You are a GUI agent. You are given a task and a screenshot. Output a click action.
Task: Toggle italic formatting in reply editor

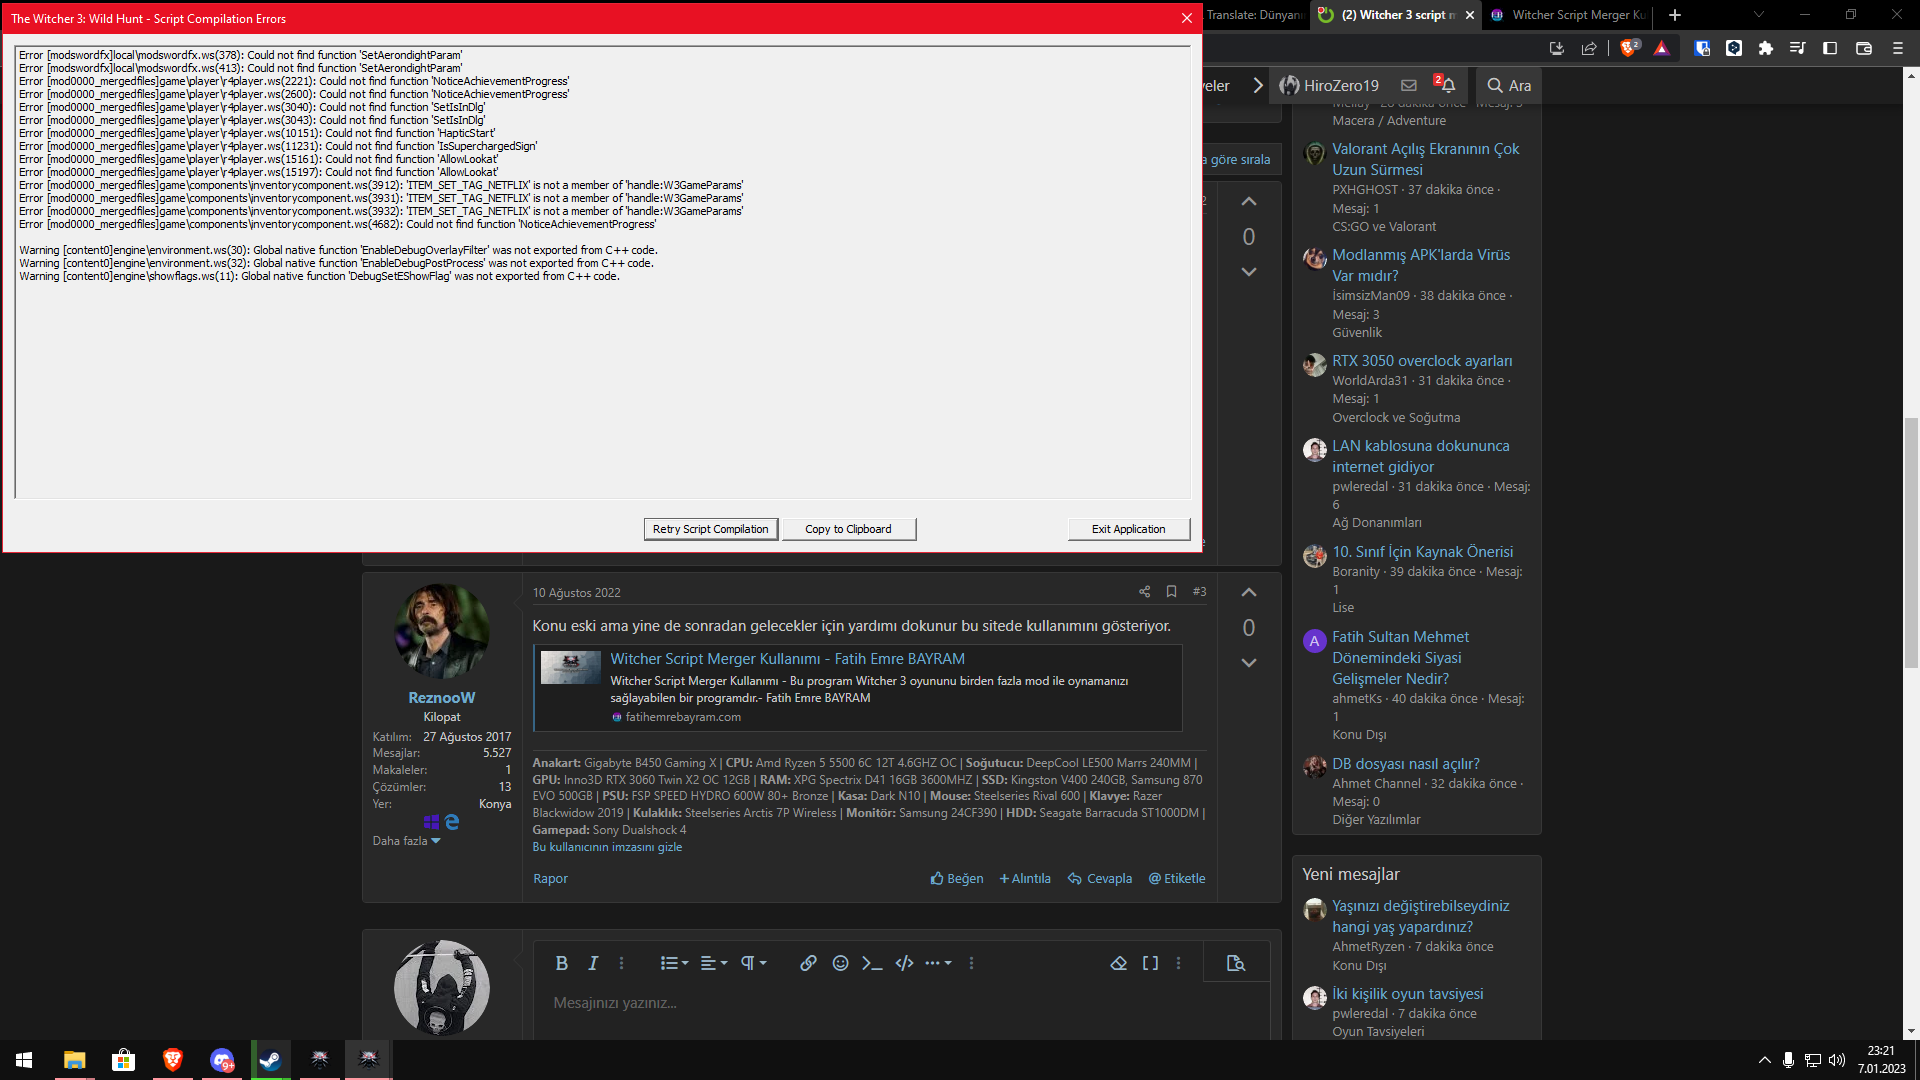593,963
